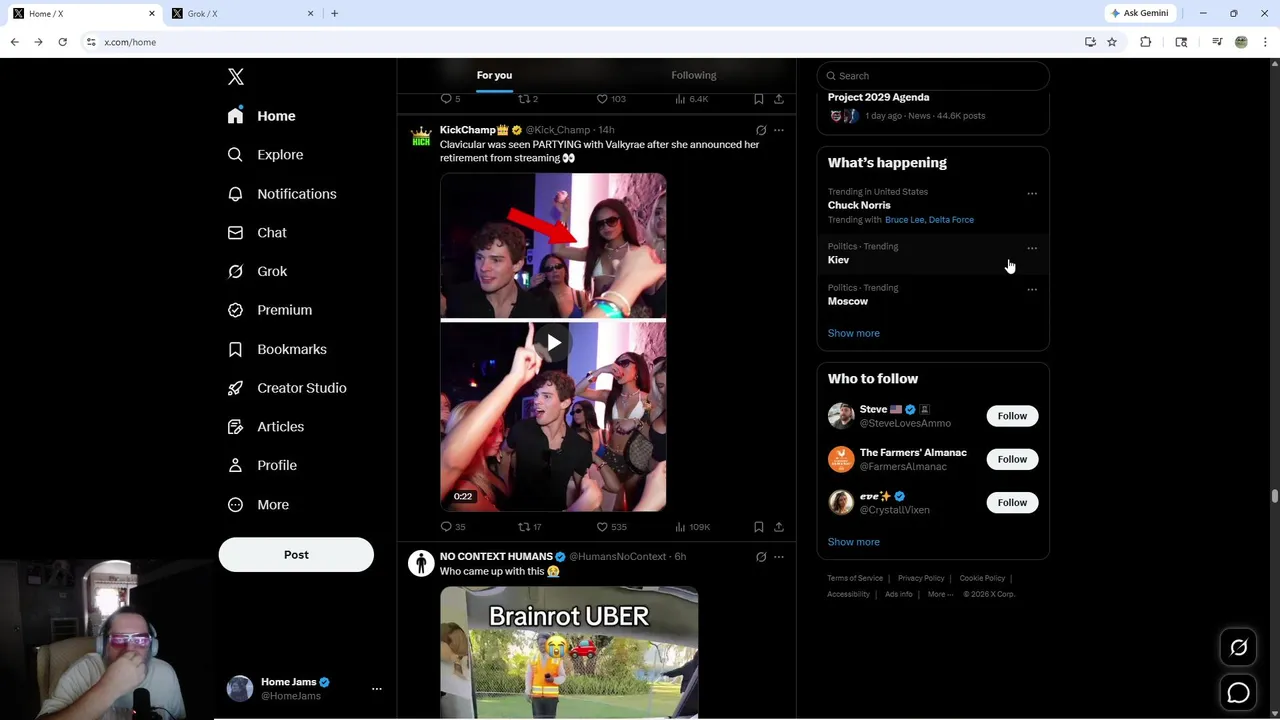Like the KickChamp post with 535 likes
1280x720 pixels.
611,527
